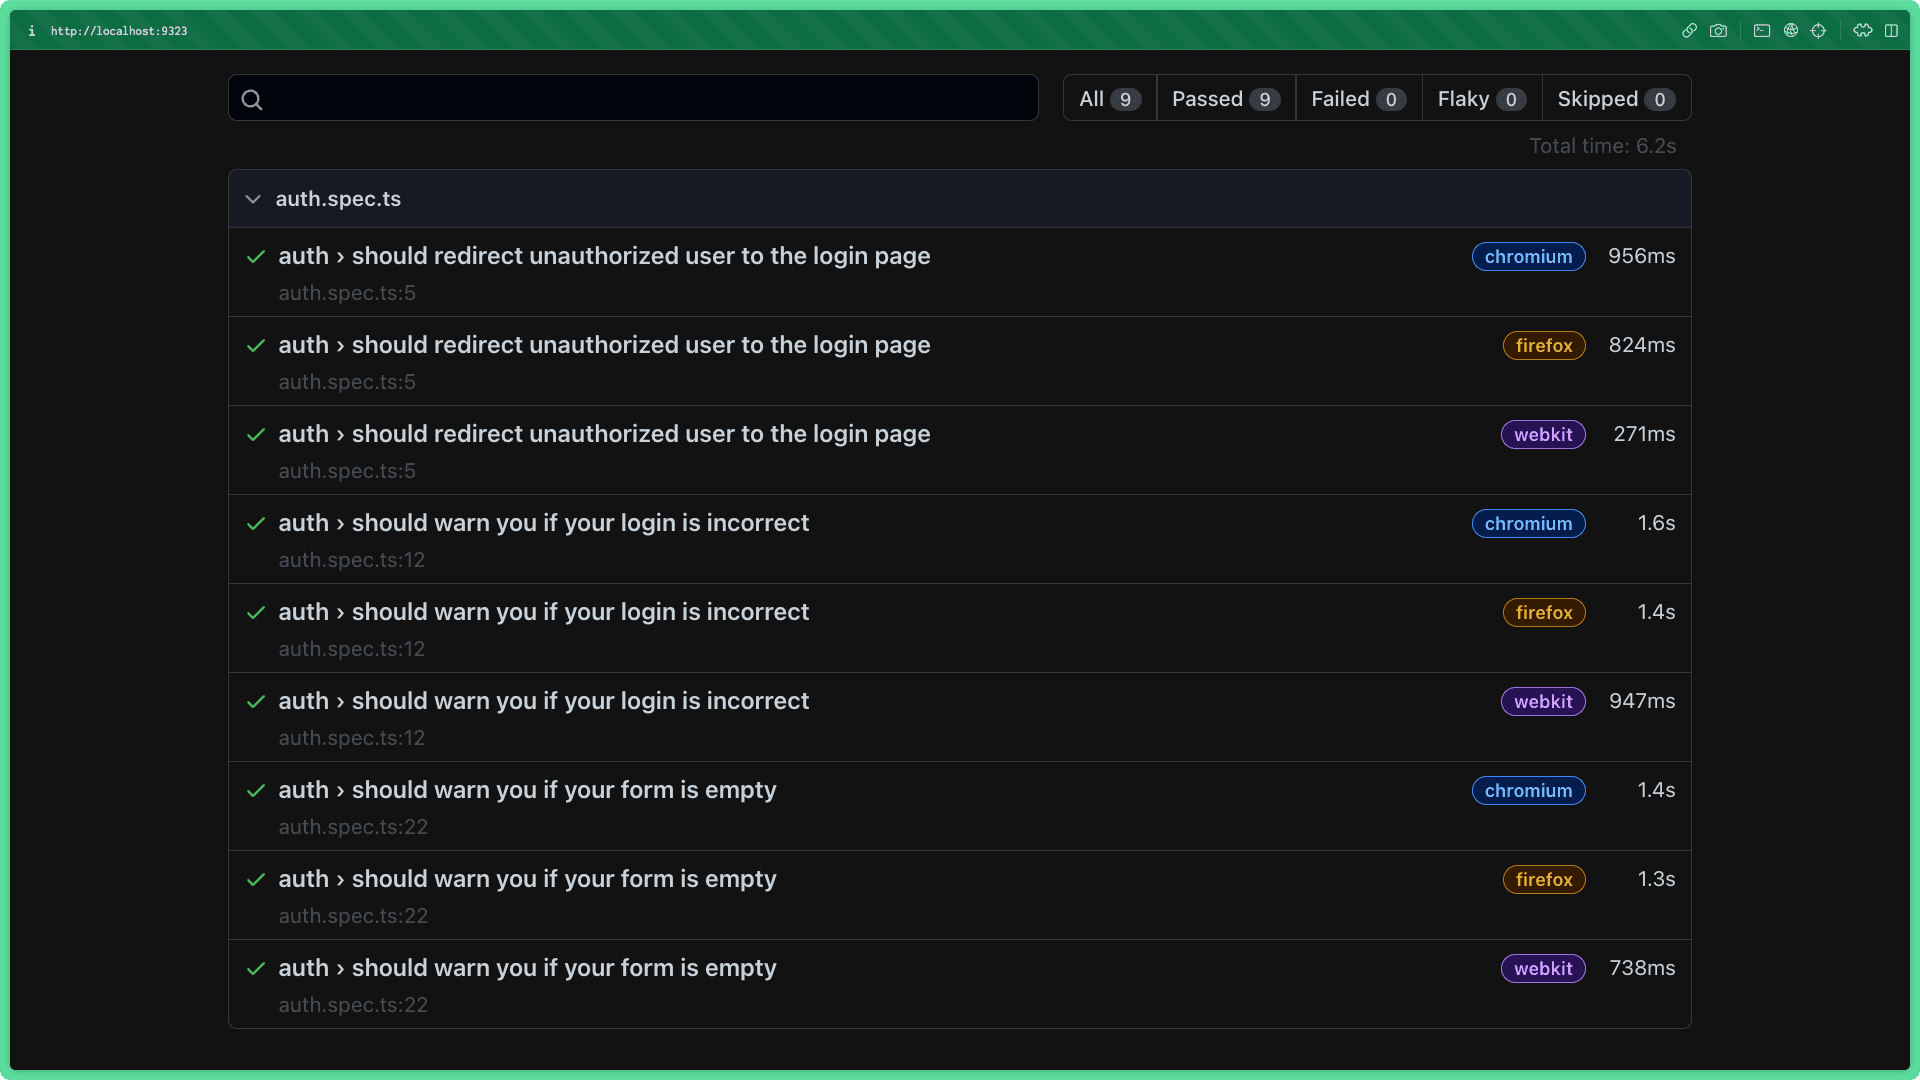Click the chromium badge on the redirect test
This screenshot has width=1920, height=1080.
coord(1527,256)
